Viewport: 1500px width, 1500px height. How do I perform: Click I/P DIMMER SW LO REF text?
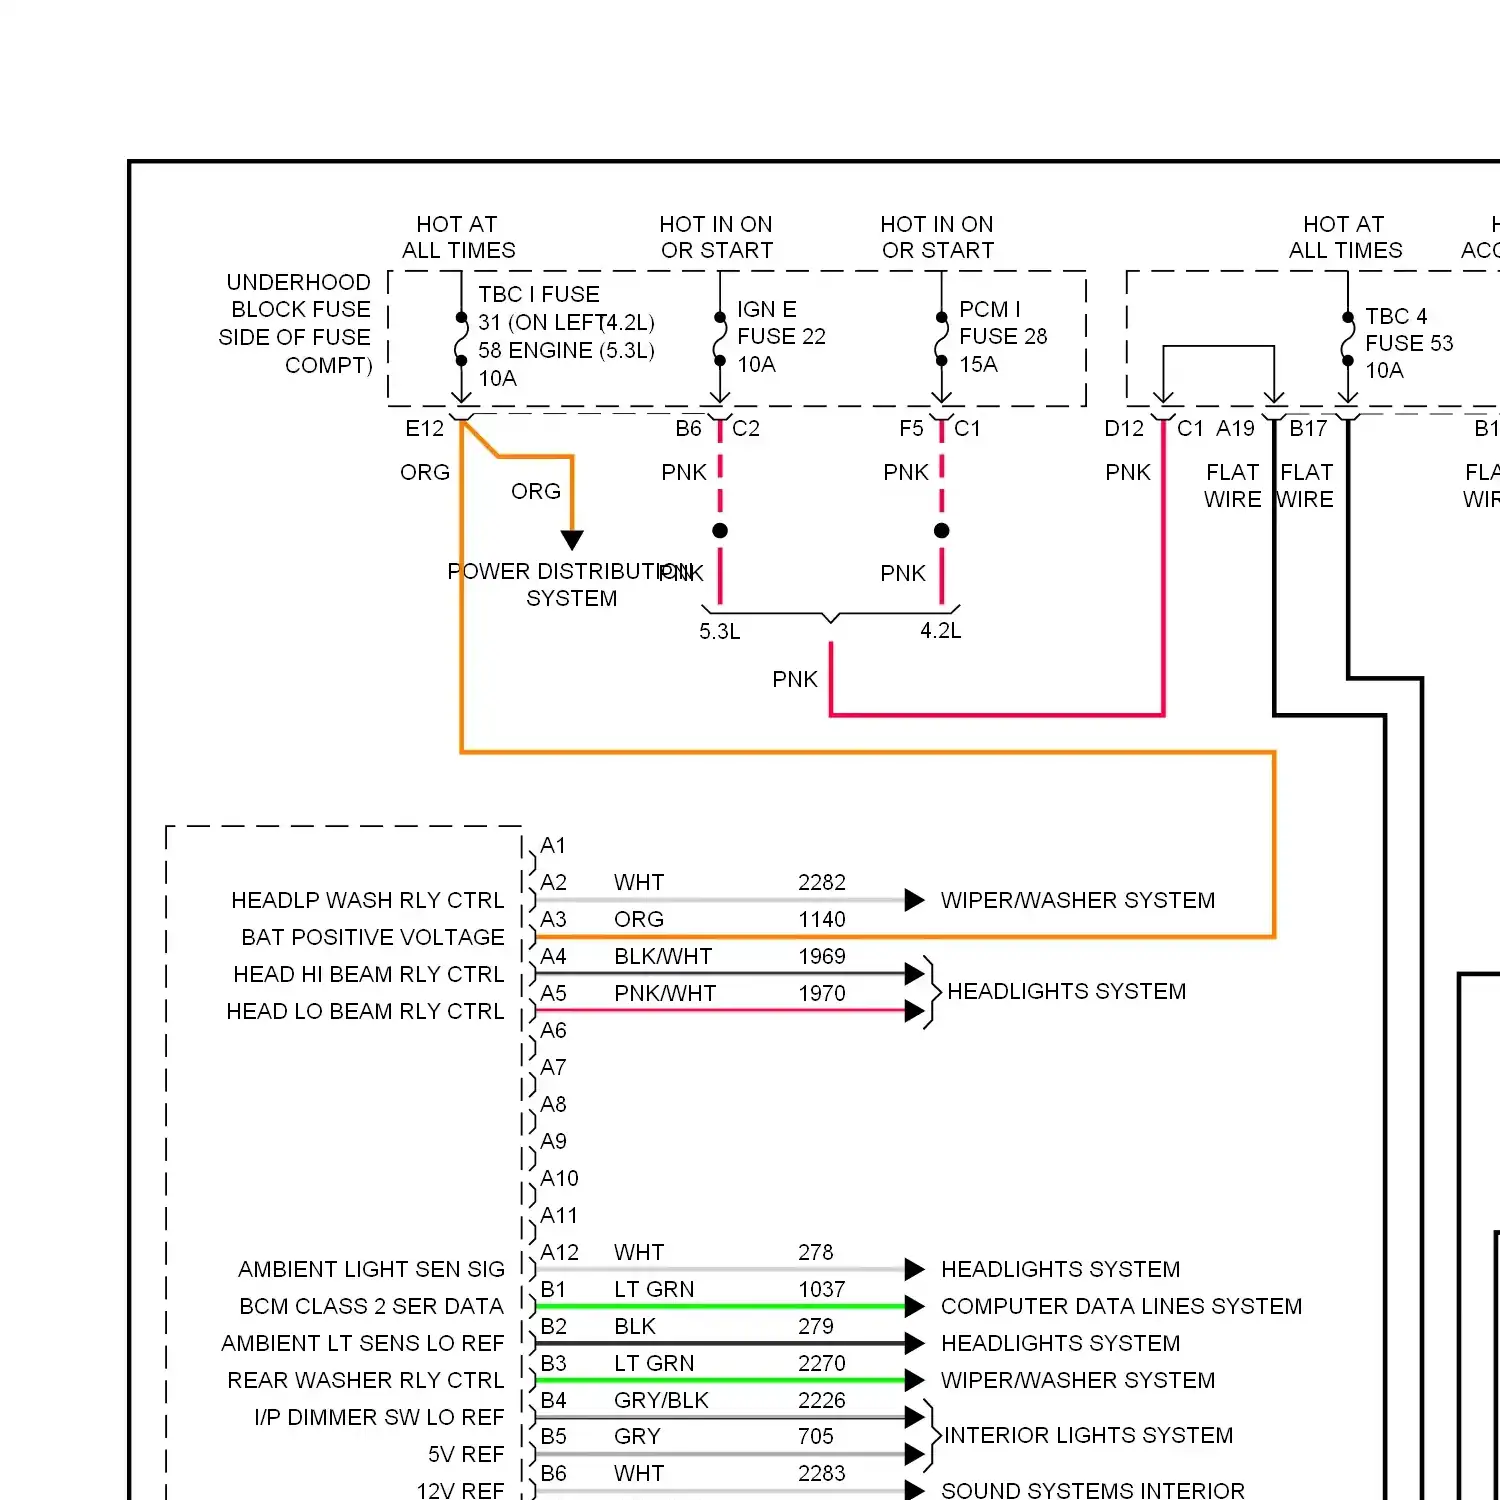(x=379, y=1417)
